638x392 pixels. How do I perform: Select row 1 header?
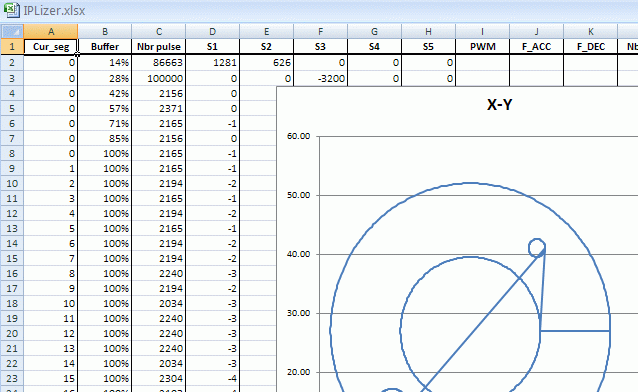[x=12, y=47]
